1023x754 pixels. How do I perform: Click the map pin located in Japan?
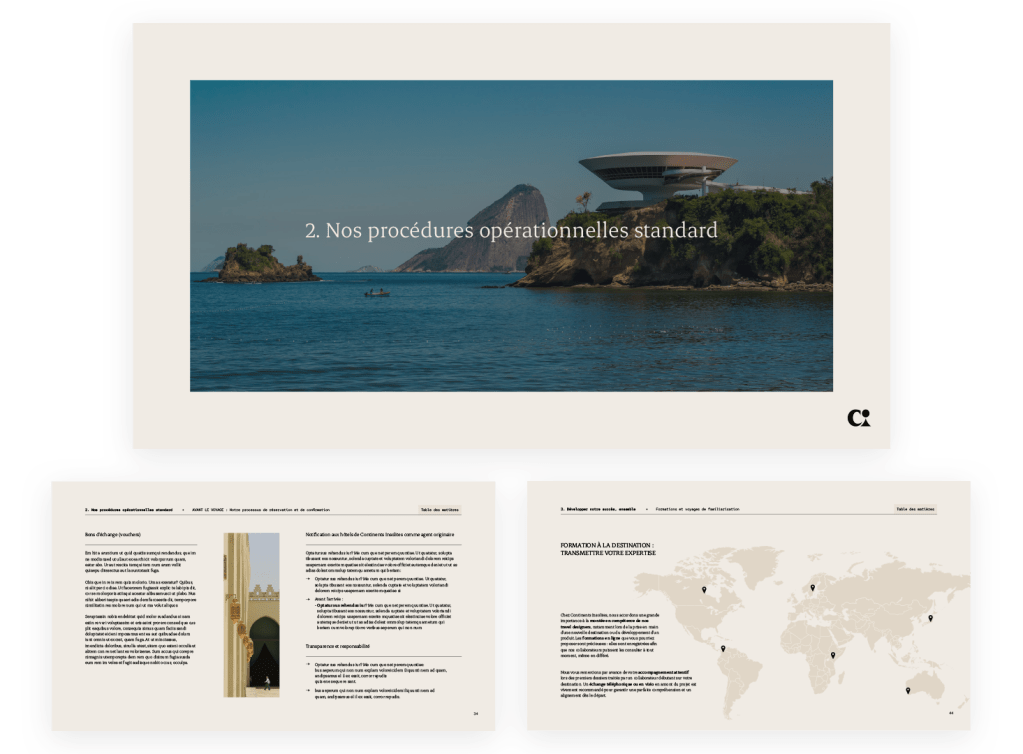point(930,617)
